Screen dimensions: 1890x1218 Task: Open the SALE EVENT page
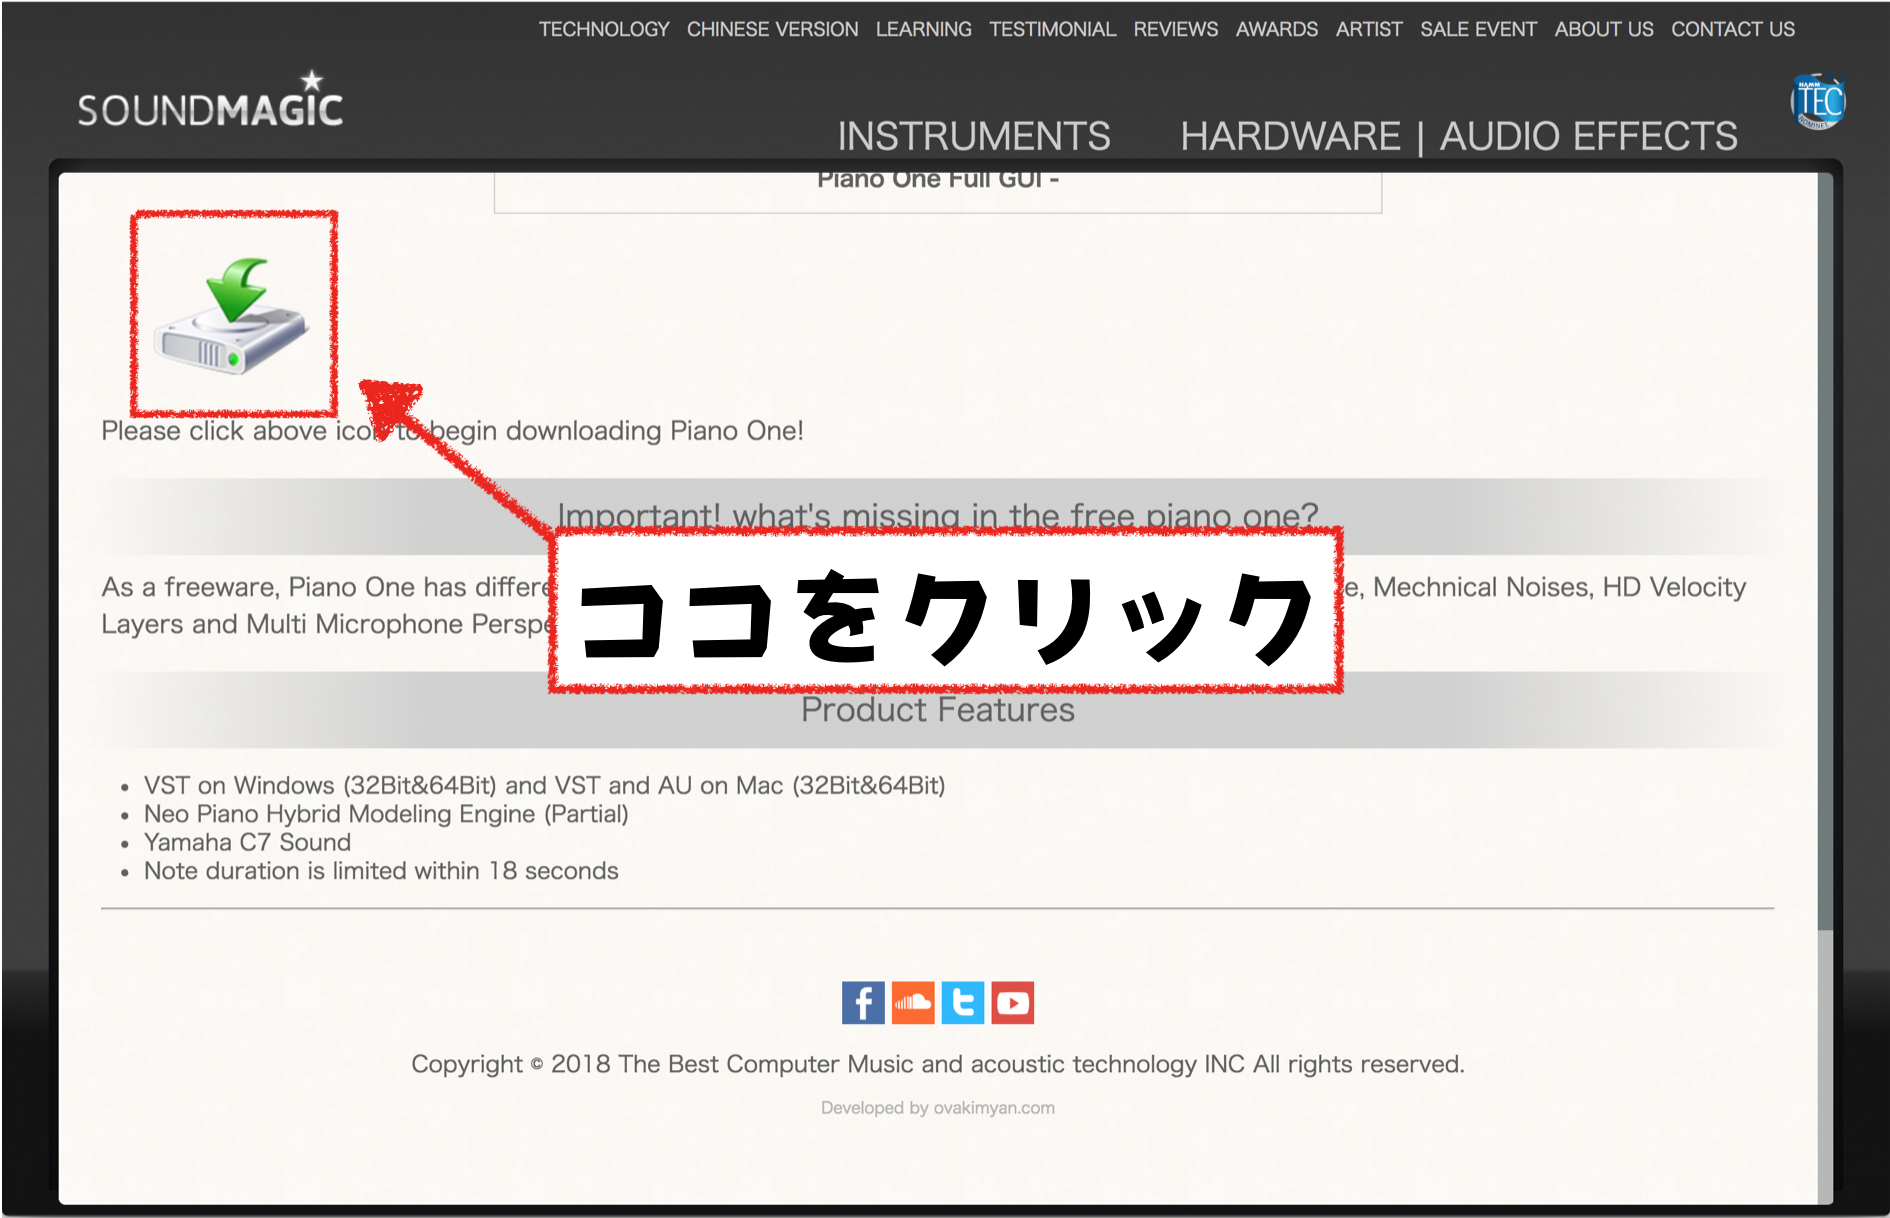click(1478, 29)
